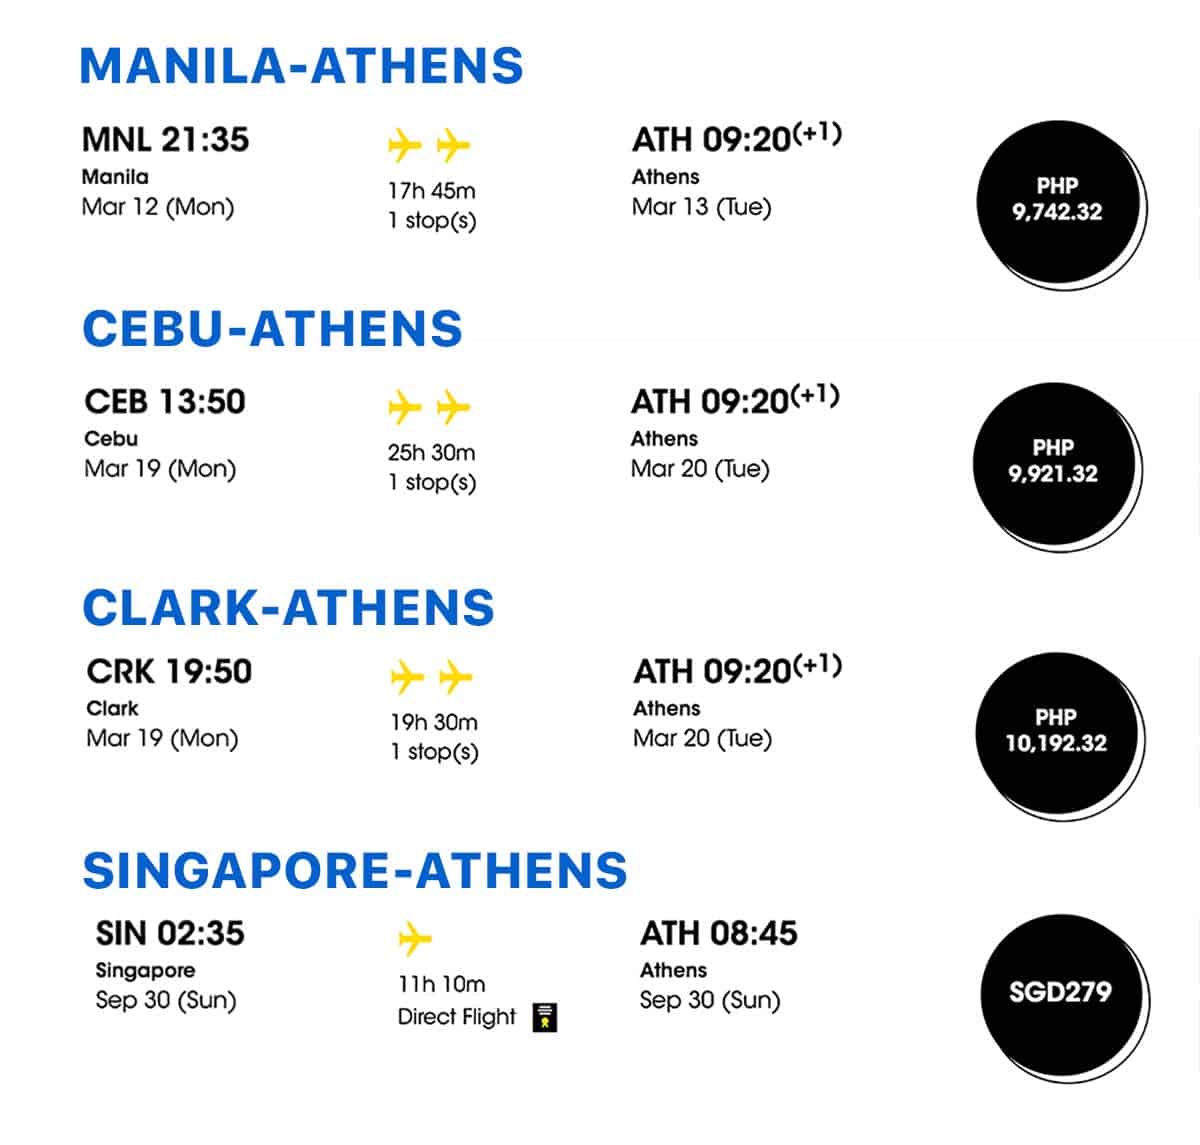Click the Singapore-Athens single plane icon

click(415, 939)
